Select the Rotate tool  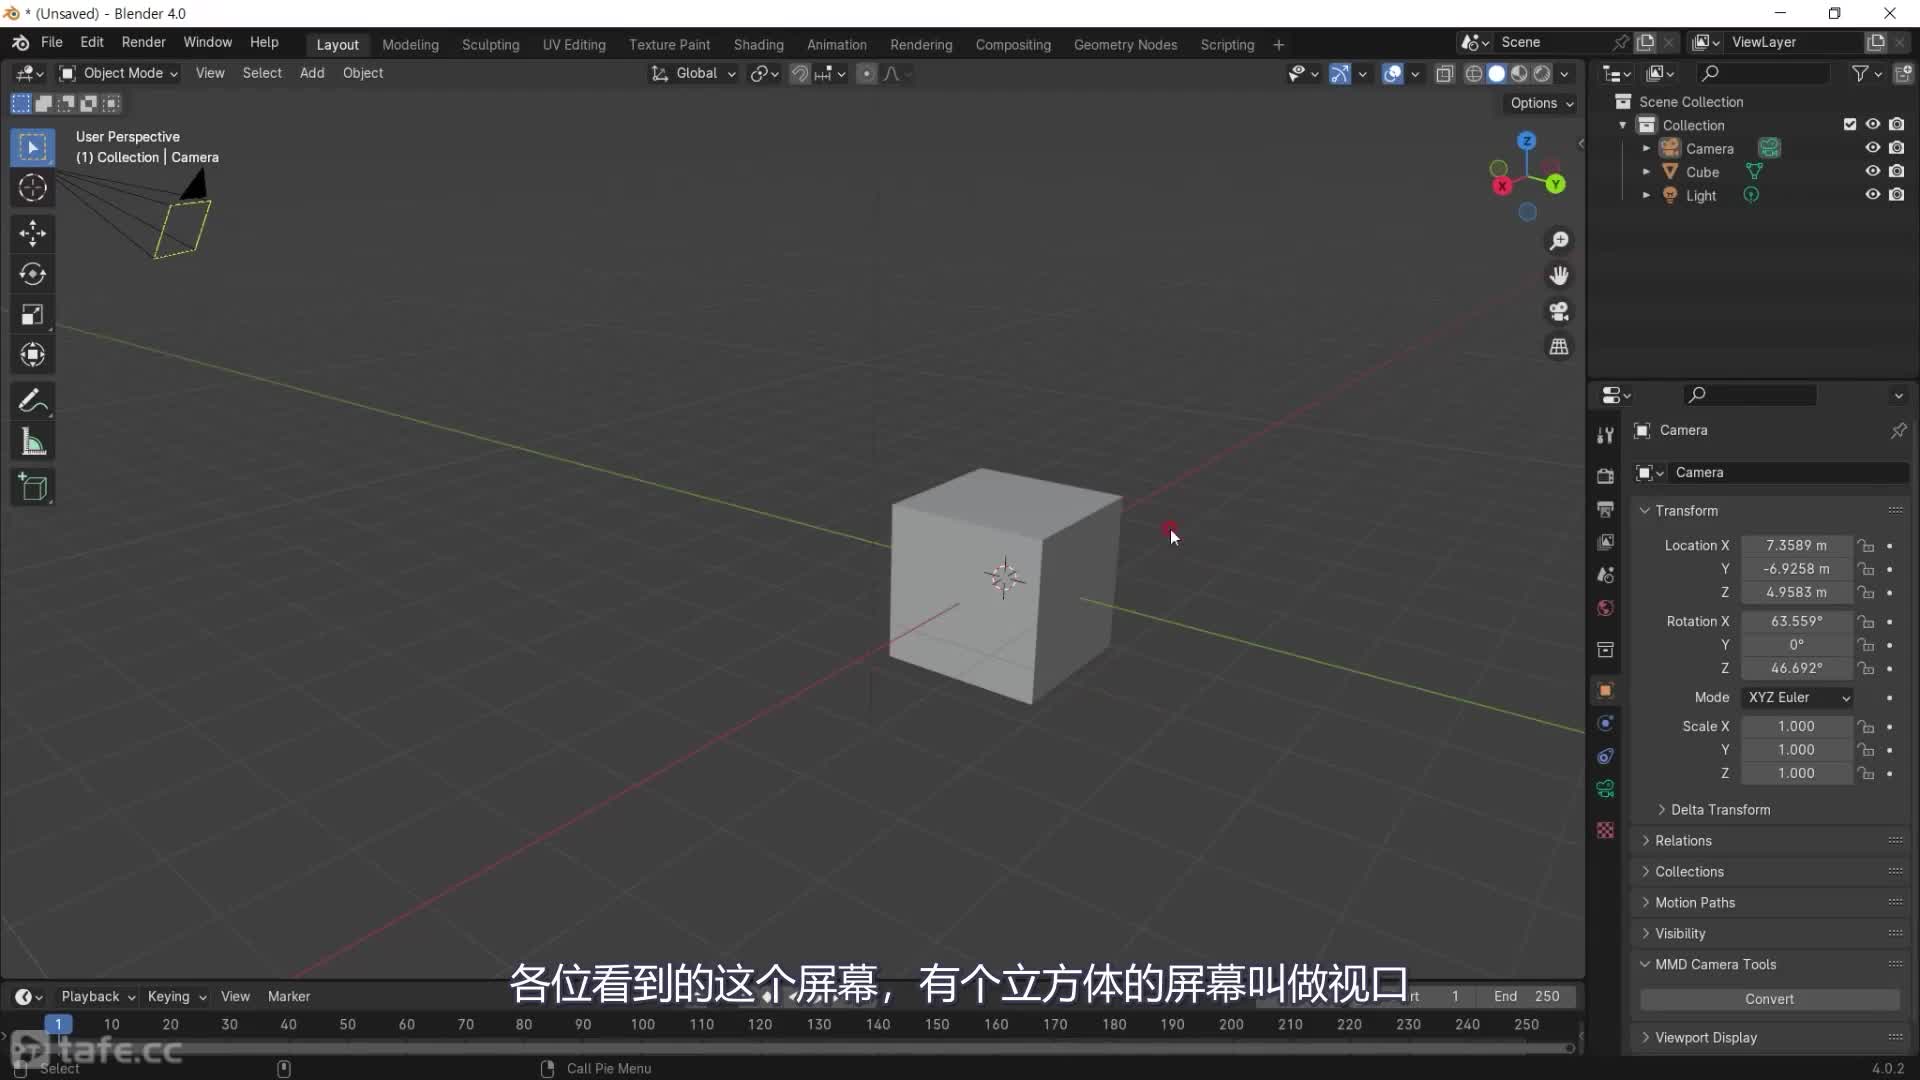pyautogui.click(x=32, y=274)
